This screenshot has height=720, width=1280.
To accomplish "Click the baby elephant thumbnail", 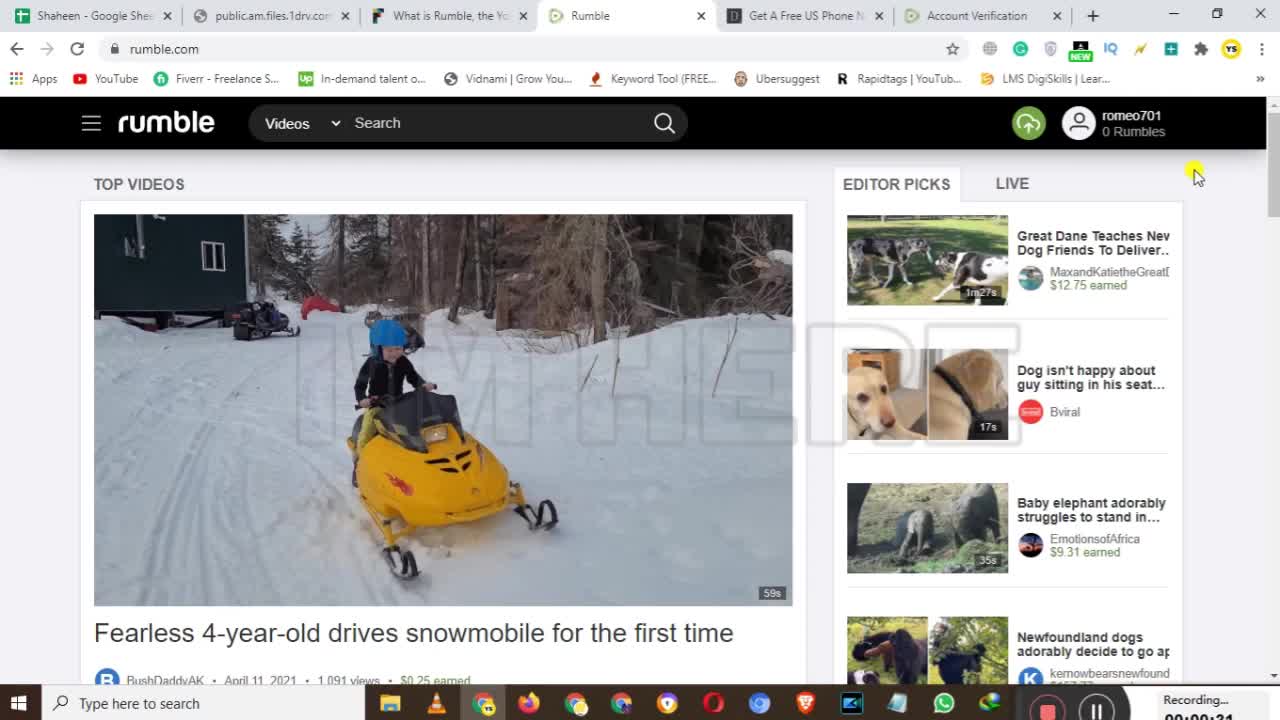I will pyautogui.click(x=927, y=528).
